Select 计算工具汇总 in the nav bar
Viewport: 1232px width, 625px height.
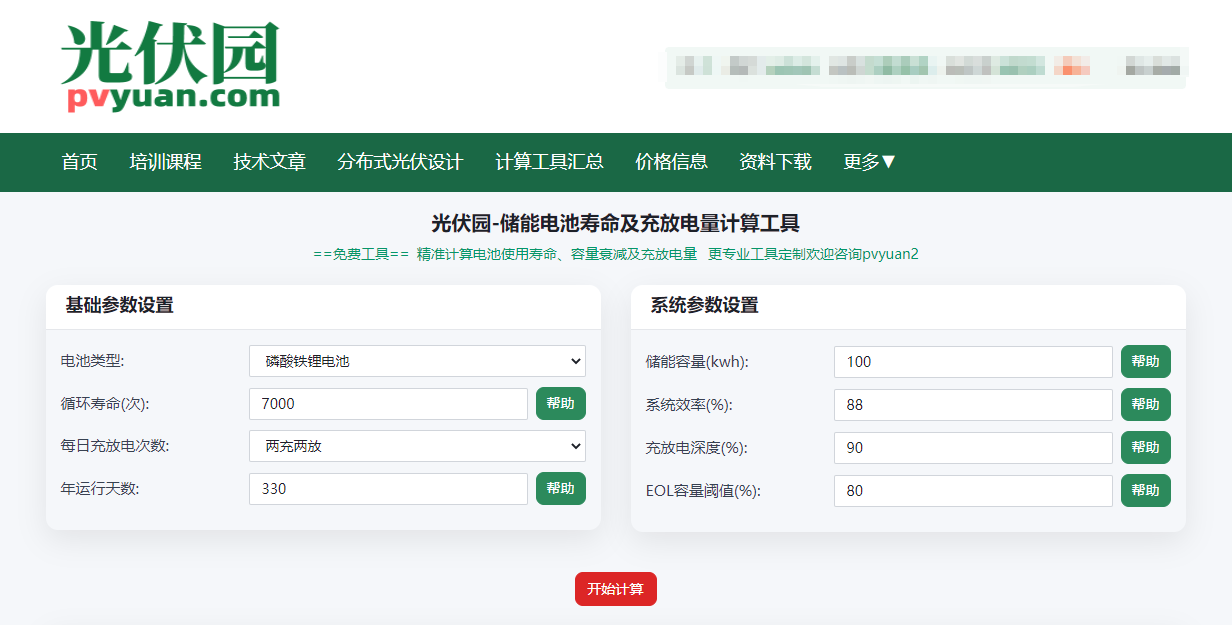pos(549,162)
